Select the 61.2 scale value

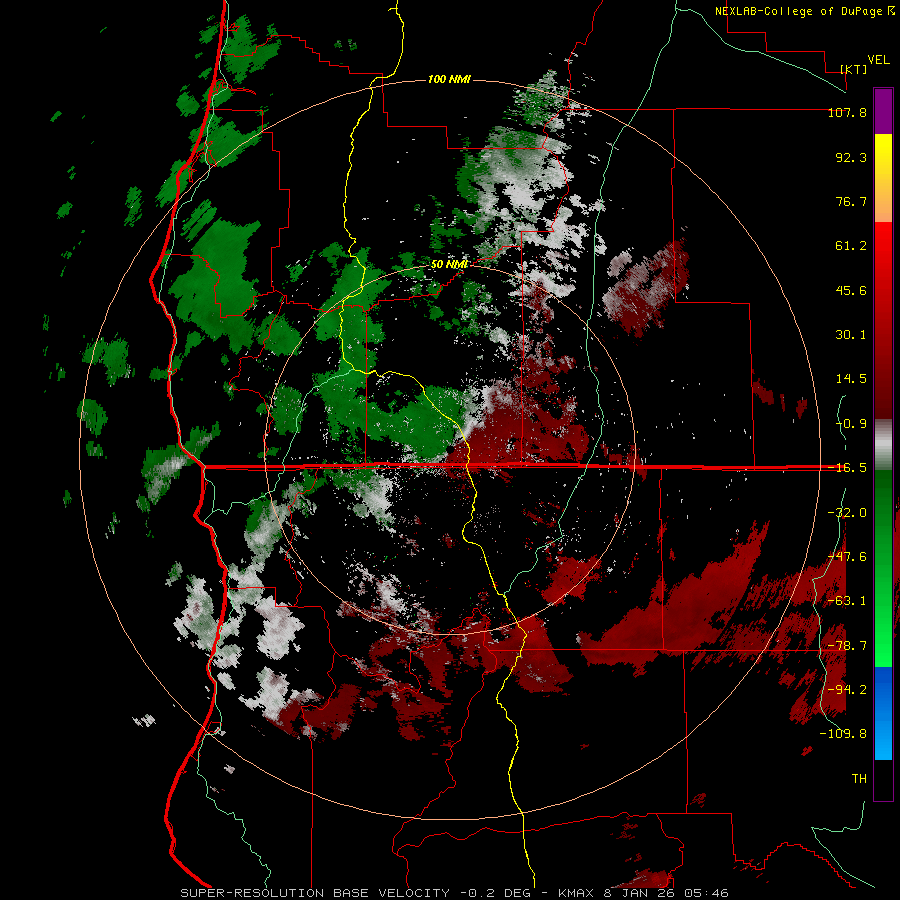click(851, 246)
